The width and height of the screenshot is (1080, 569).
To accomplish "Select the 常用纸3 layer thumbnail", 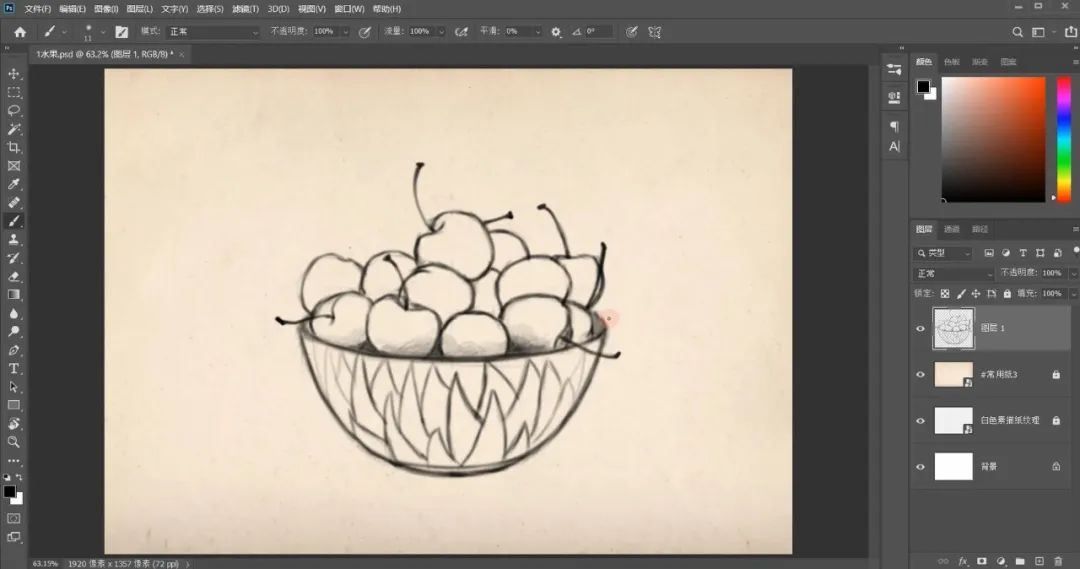I will [953, 374].
